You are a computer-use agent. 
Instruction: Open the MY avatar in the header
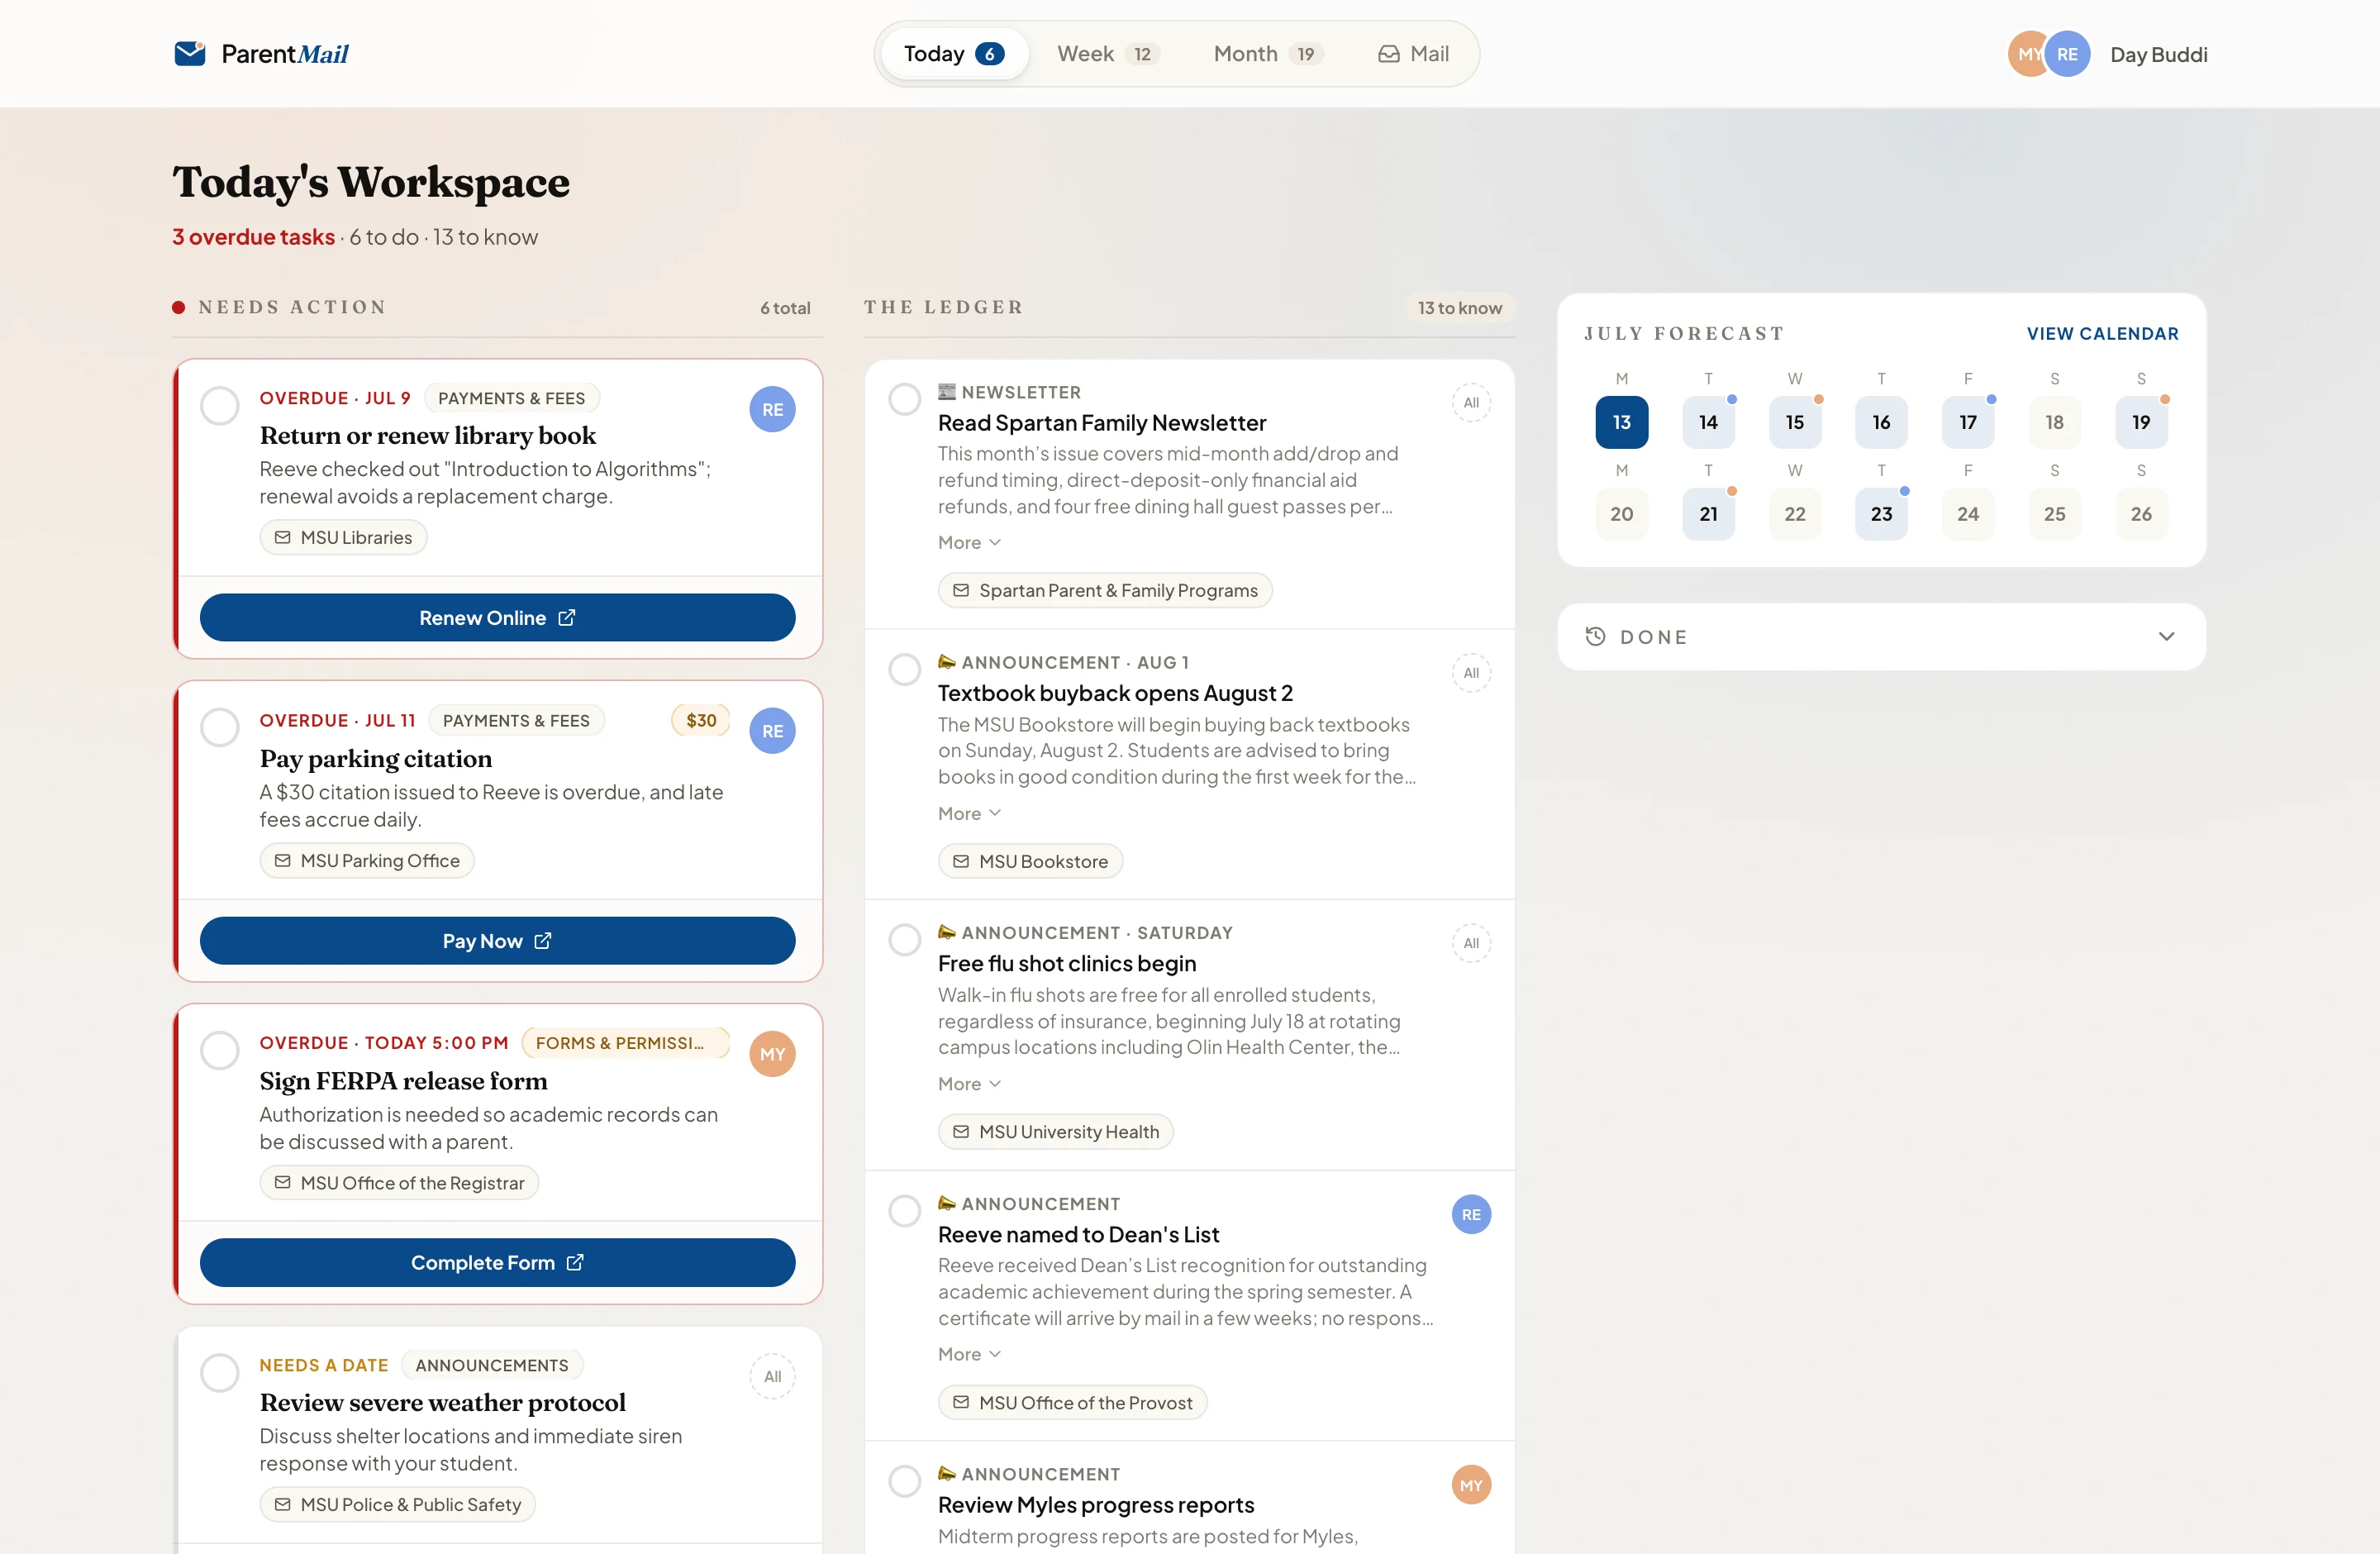(2027, 54)
